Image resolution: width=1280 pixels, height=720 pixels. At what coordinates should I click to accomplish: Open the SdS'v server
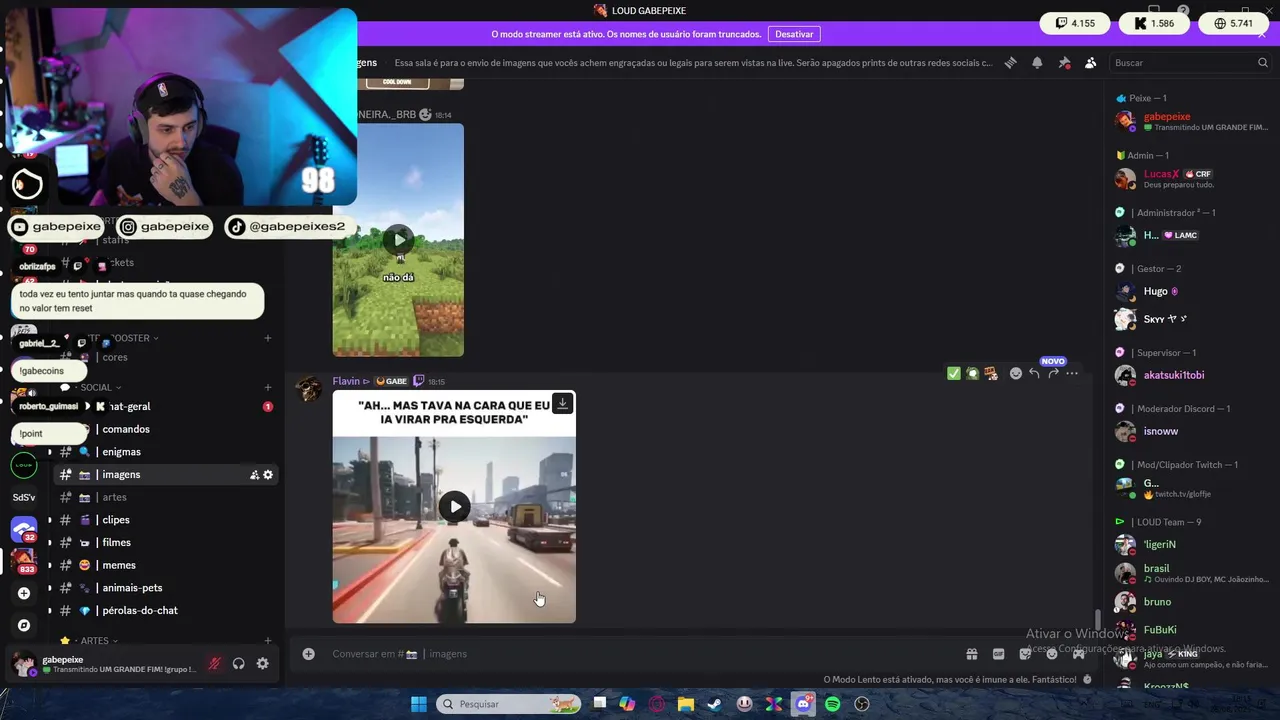pos(24,497)
